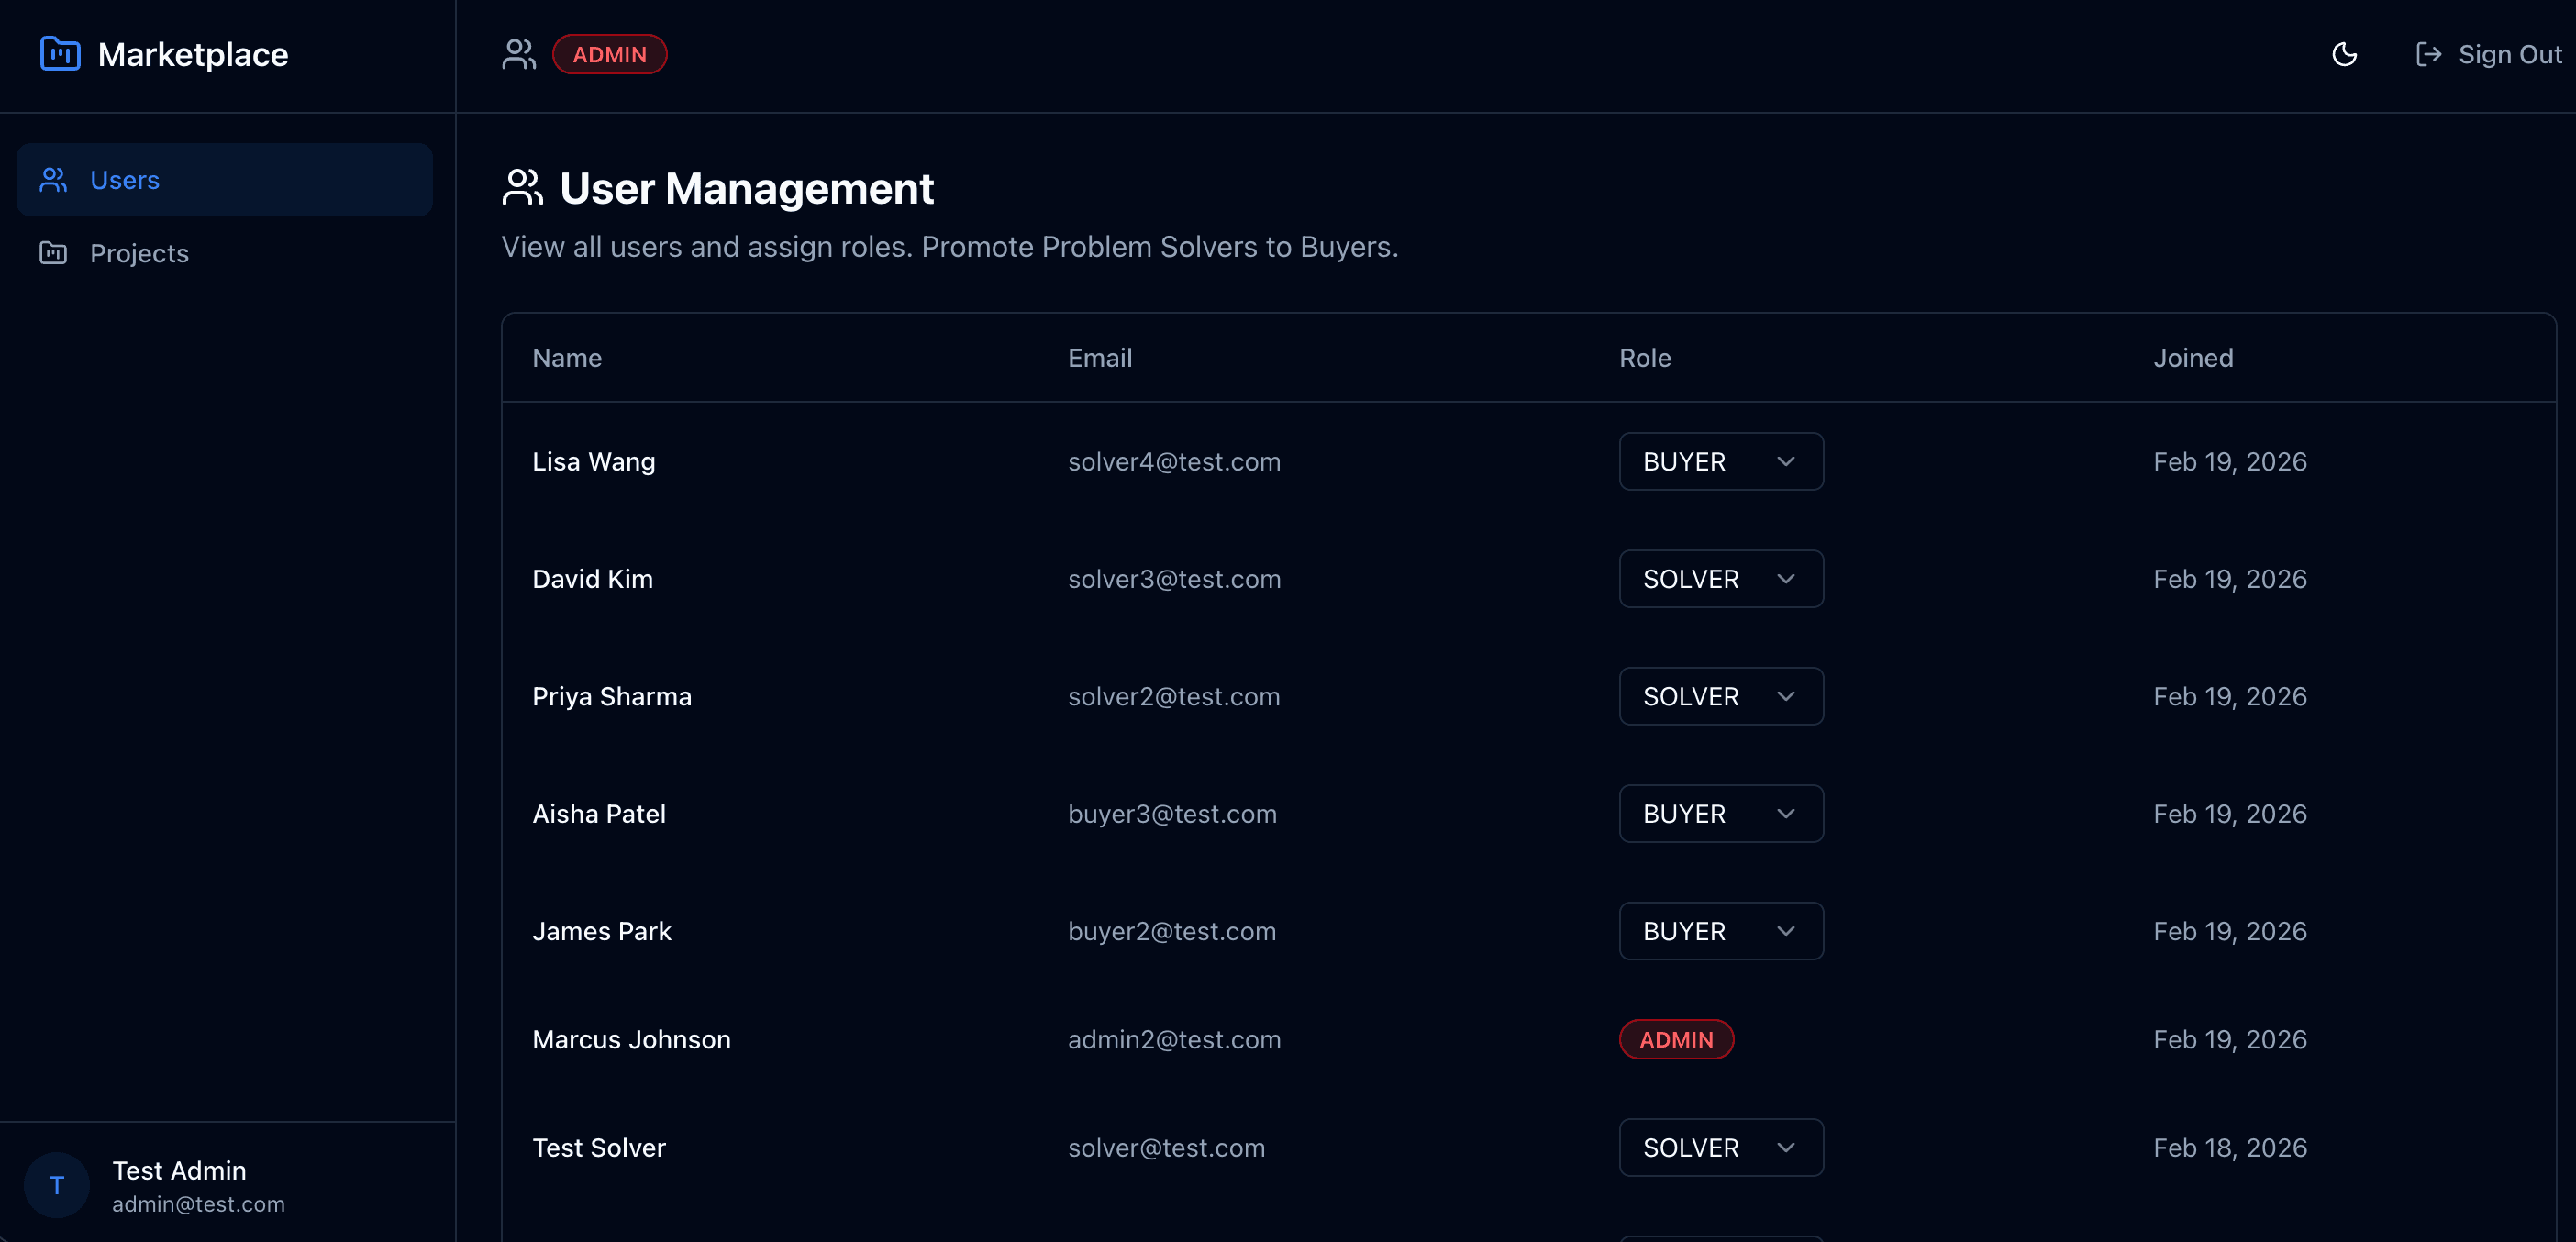Navigate to the Projects section
The height and width of the screenshot is (1242, 2576).
139,253
